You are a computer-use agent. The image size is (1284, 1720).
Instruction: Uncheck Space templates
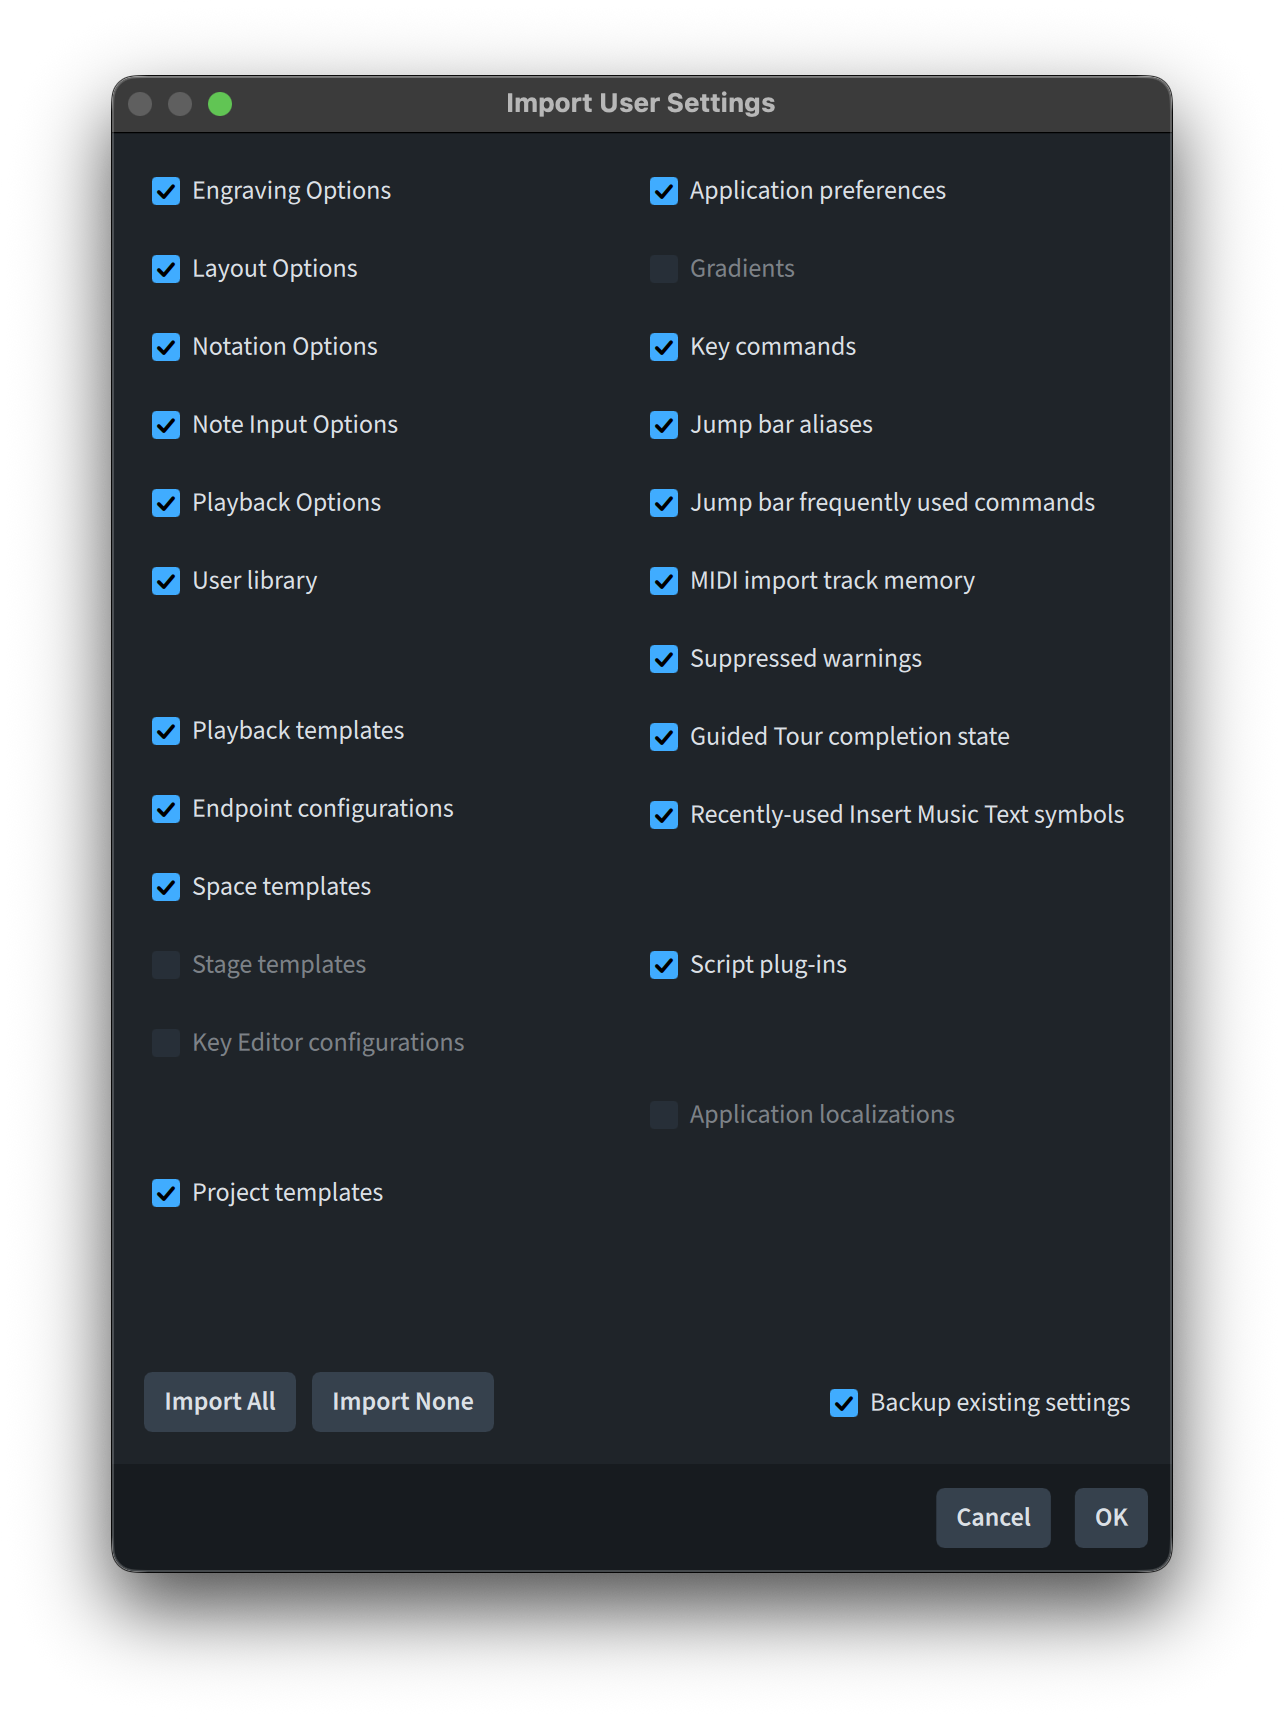click(166, 887)
